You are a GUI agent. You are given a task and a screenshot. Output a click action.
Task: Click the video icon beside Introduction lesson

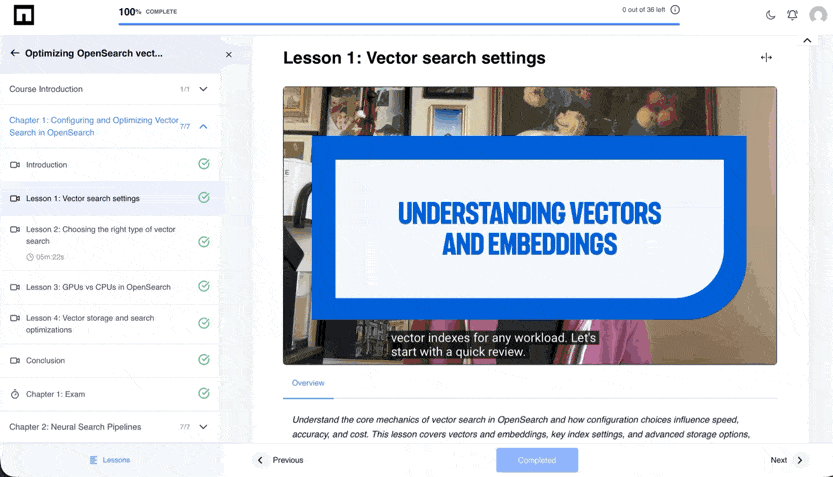coord(15,165)
